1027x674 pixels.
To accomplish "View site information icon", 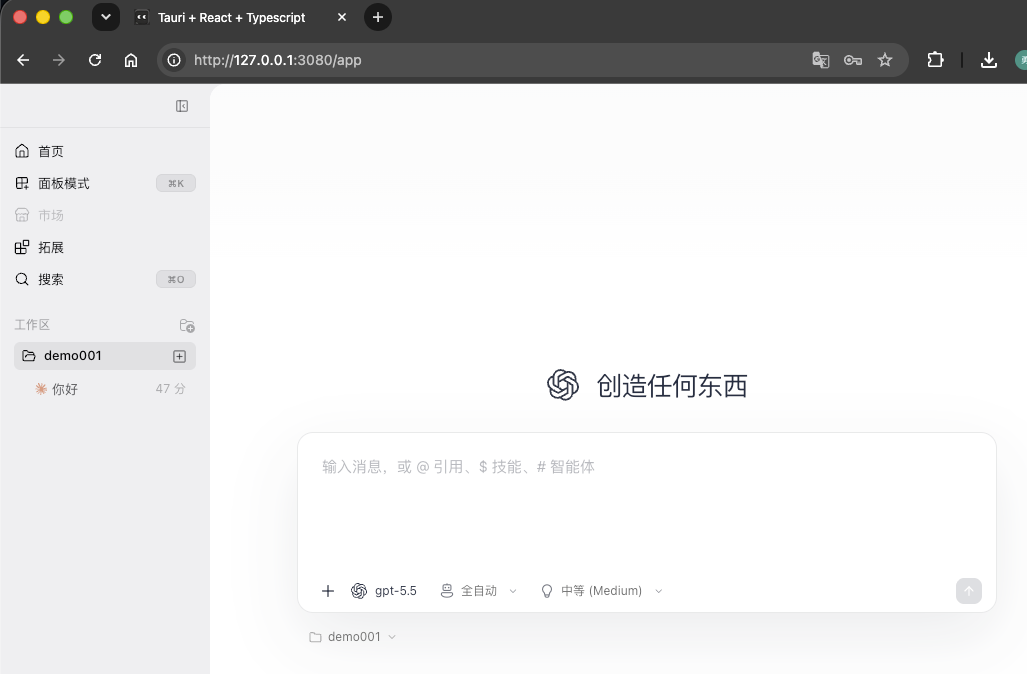I will pos(174,60).
